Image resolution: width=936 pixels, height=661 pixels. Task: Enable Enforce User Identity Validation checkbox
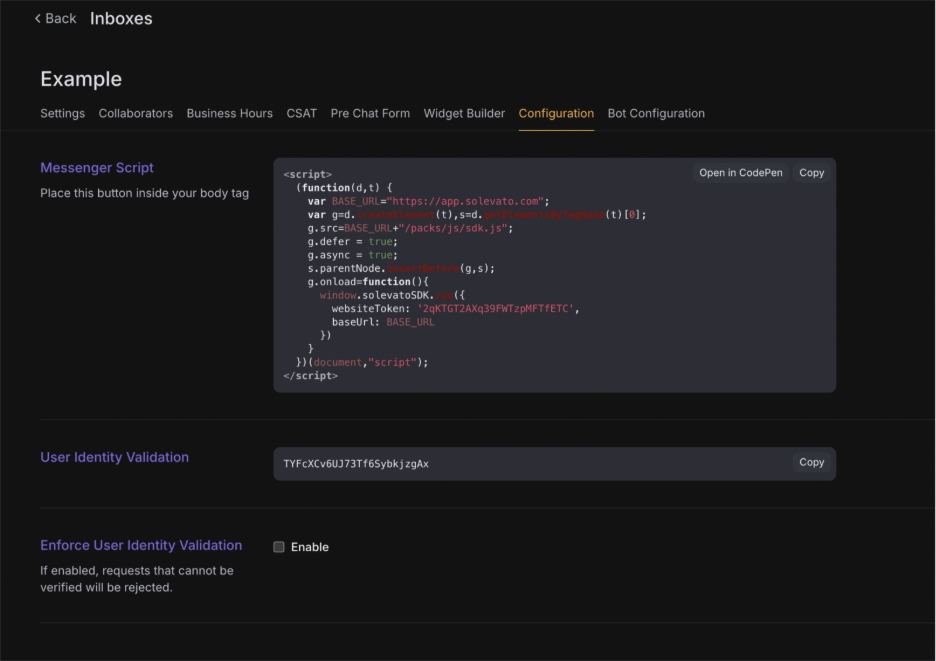279,547
